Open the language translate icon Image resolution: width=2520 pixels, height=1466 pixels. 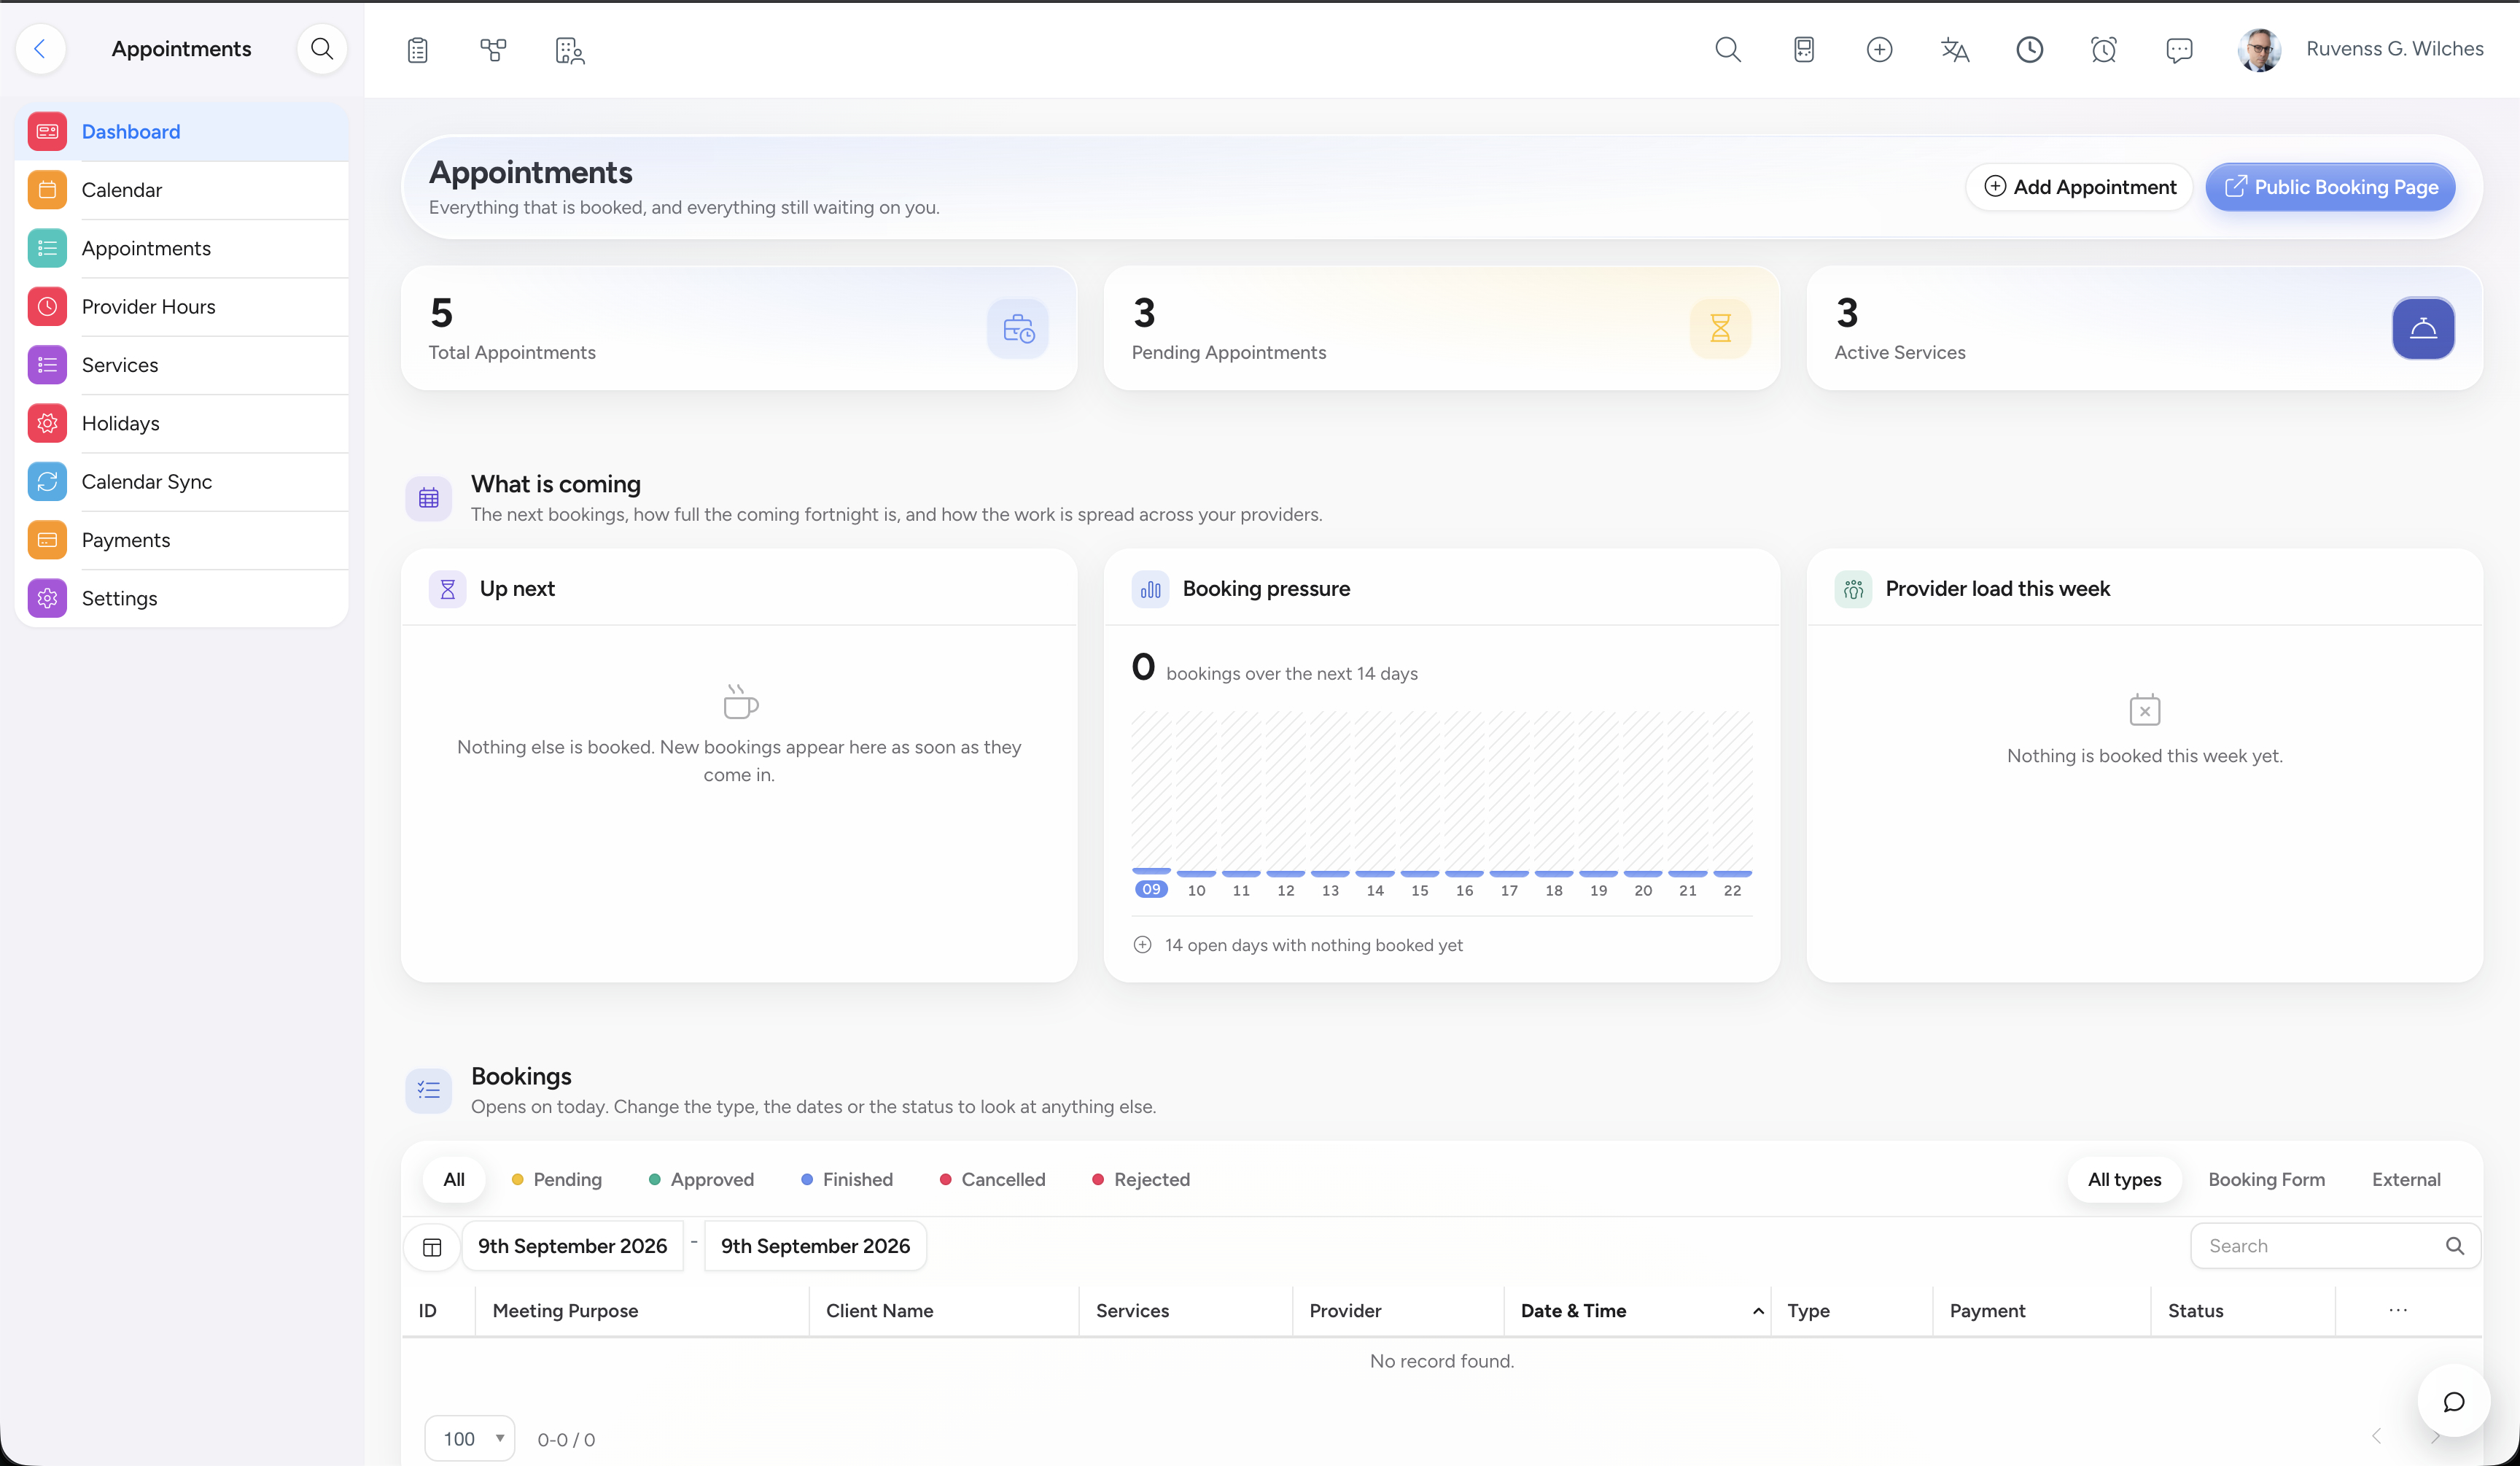pos(1955,49)
